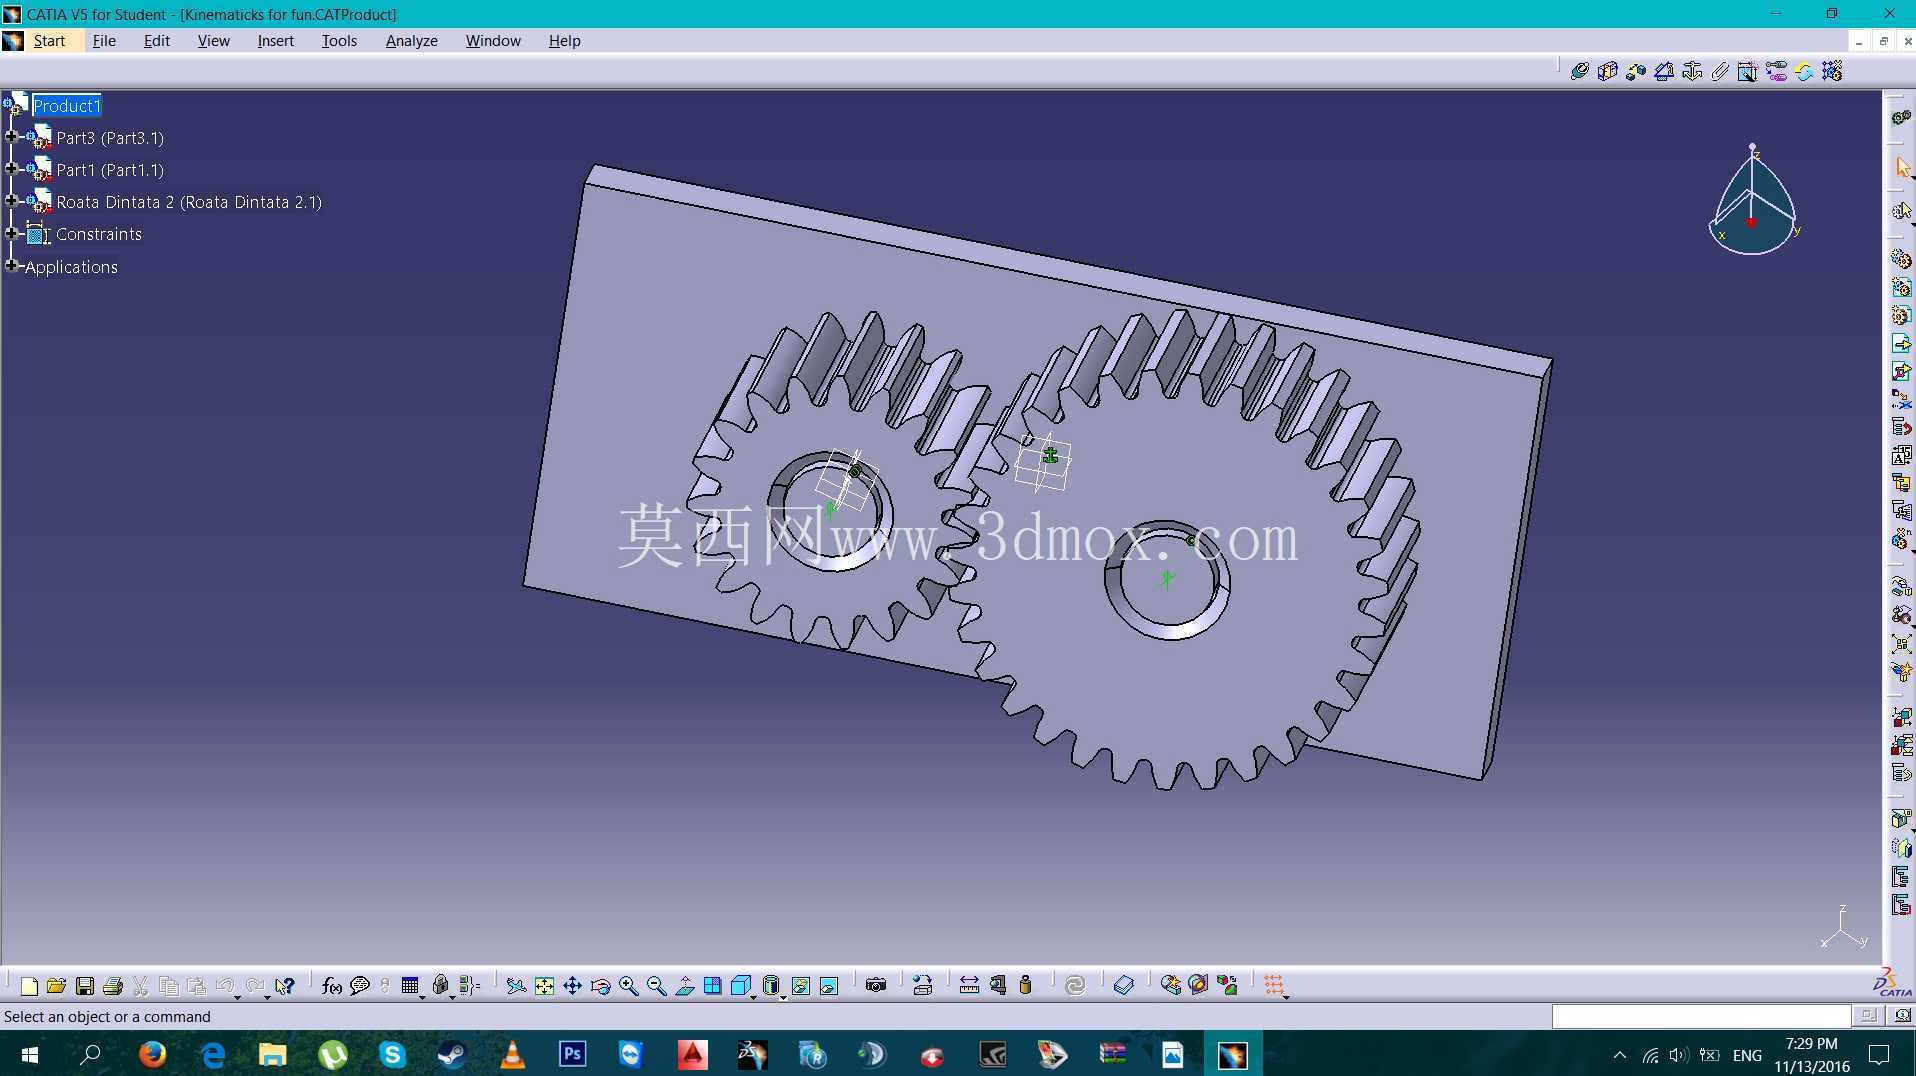Click Swap Visible Space icon
The height and width of the screenshot is (1076, 1916).
pyautogui.click(x=829, y=986)
